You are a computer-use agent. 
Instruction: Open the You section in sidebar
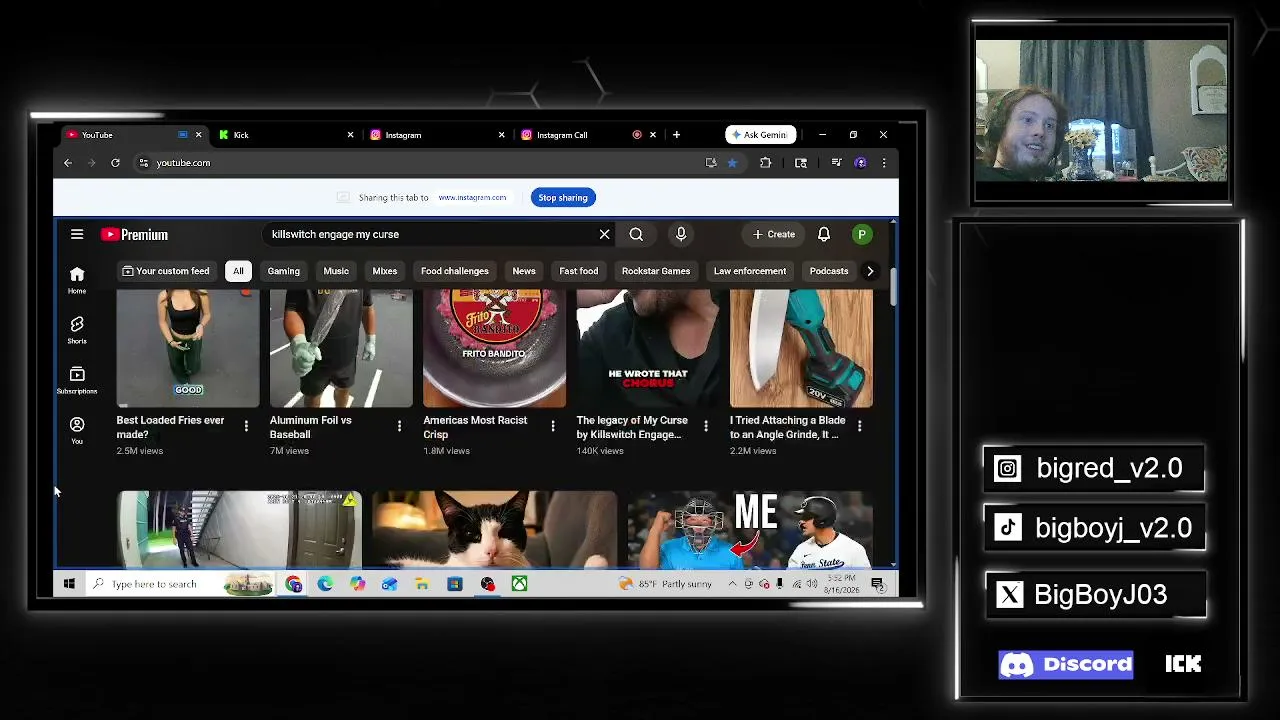[77, 430]
